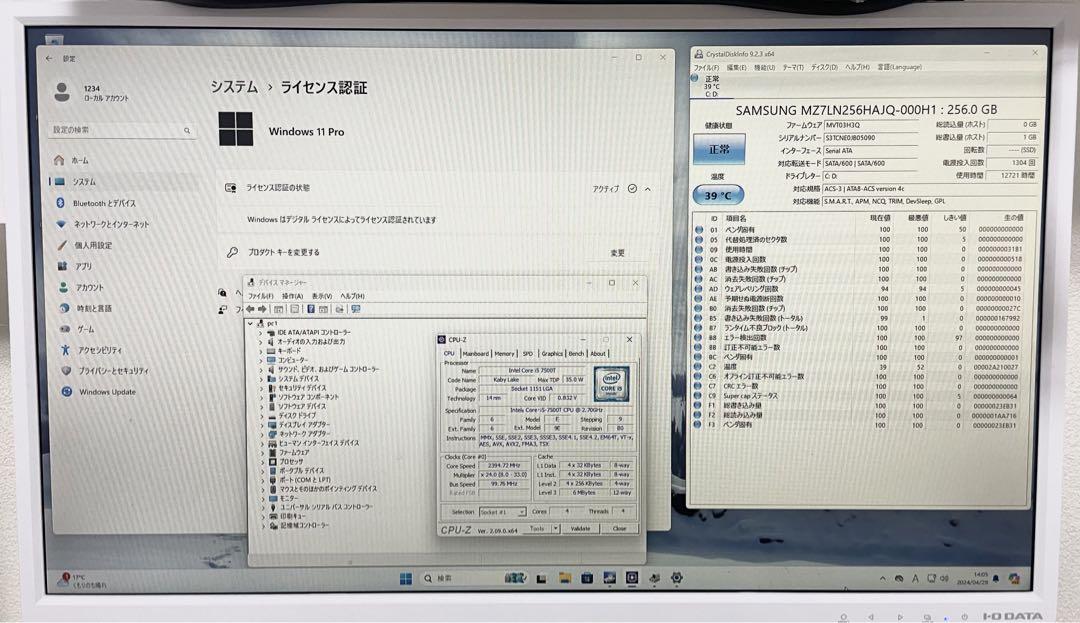Image resolution: width=1080 pixels, height=623 pixels.
Task: Collapse the pc1 root node in Device Manager
Action: coord(250,323)
